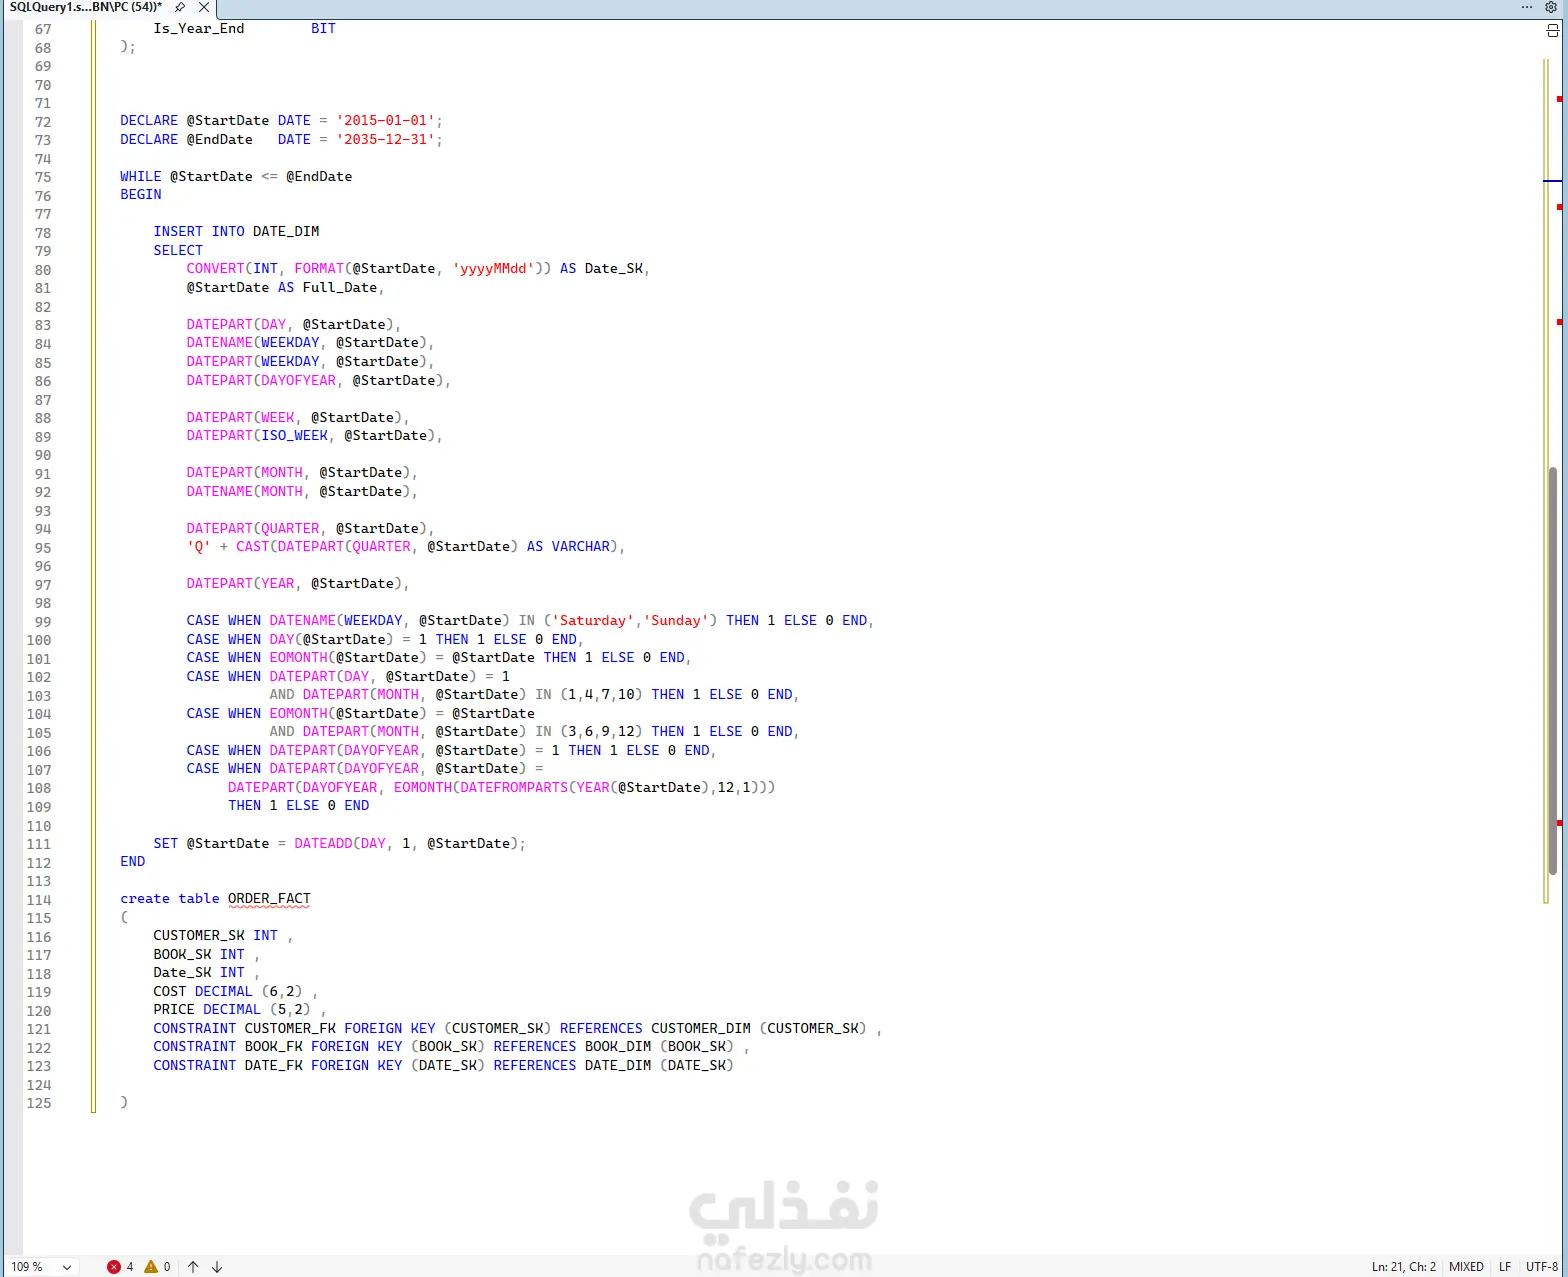The height and width of the screenshot is (1277, 1568).
Task: Click DATEFROMPARTS on line 108
Action: [x=514, y=787]
